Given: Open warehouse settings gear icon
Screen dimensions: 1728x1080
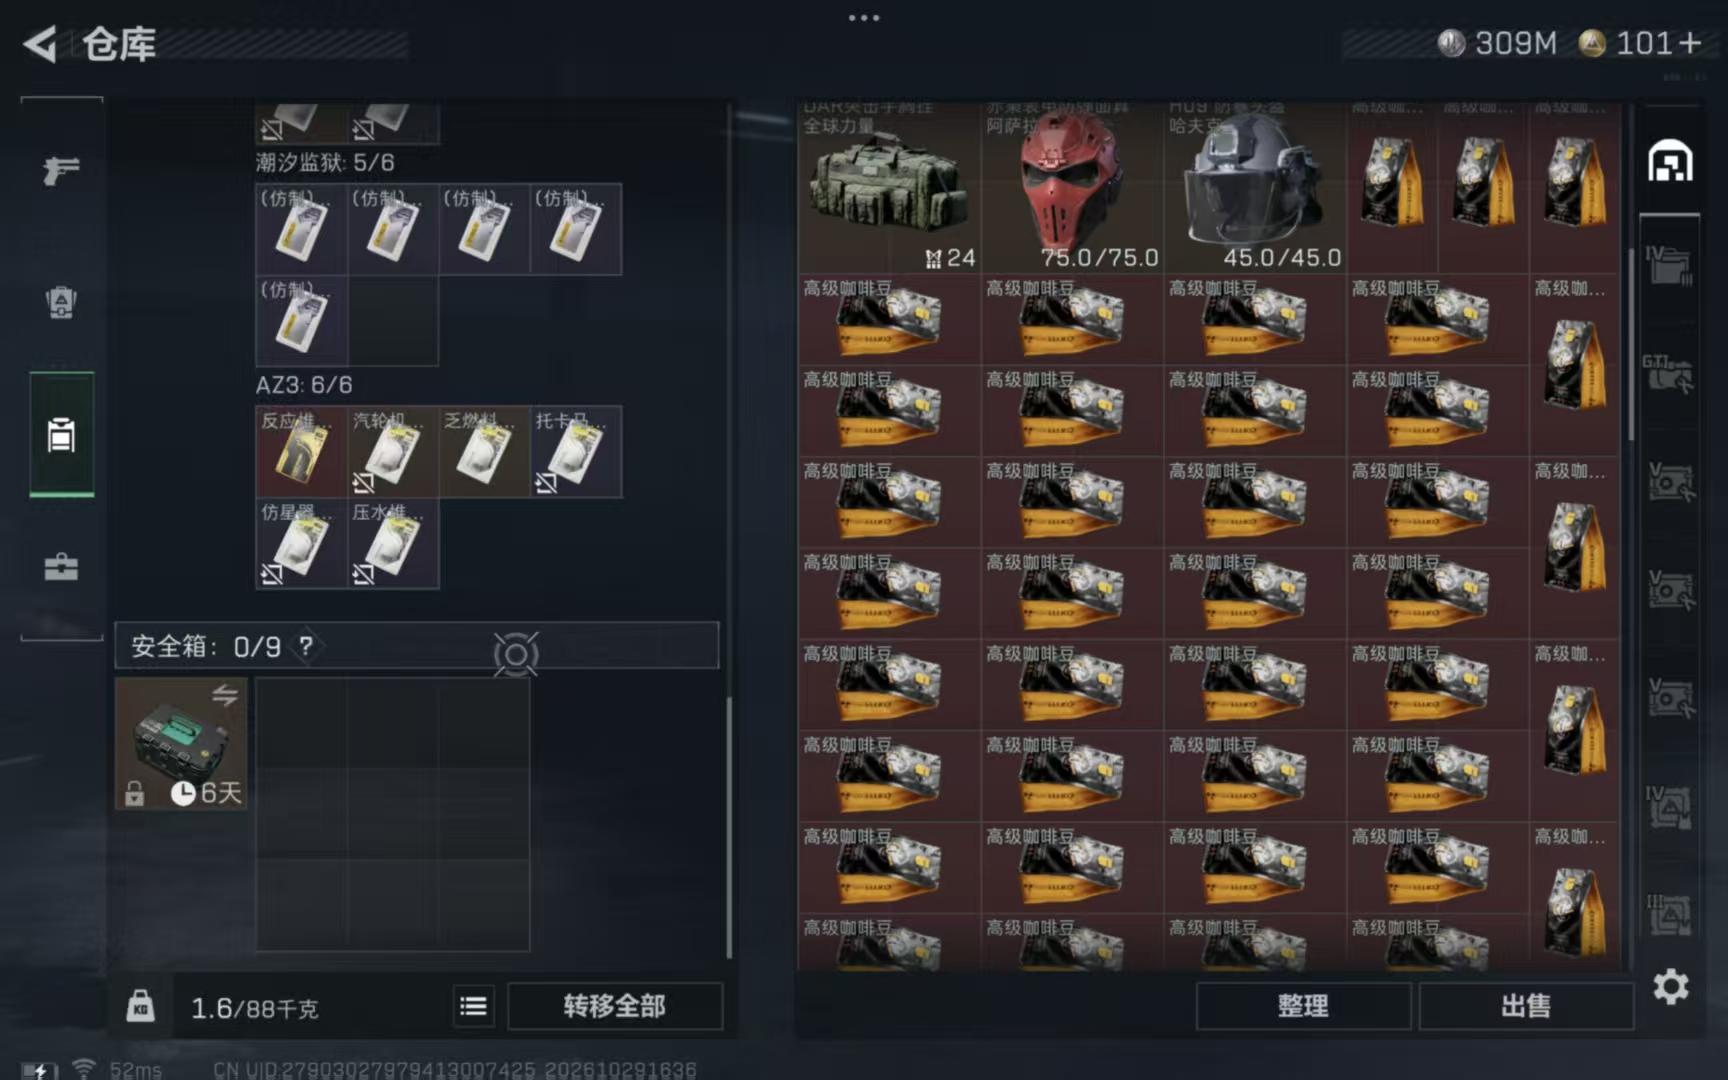Looking at the screenshot, I should coord(1670,987).
